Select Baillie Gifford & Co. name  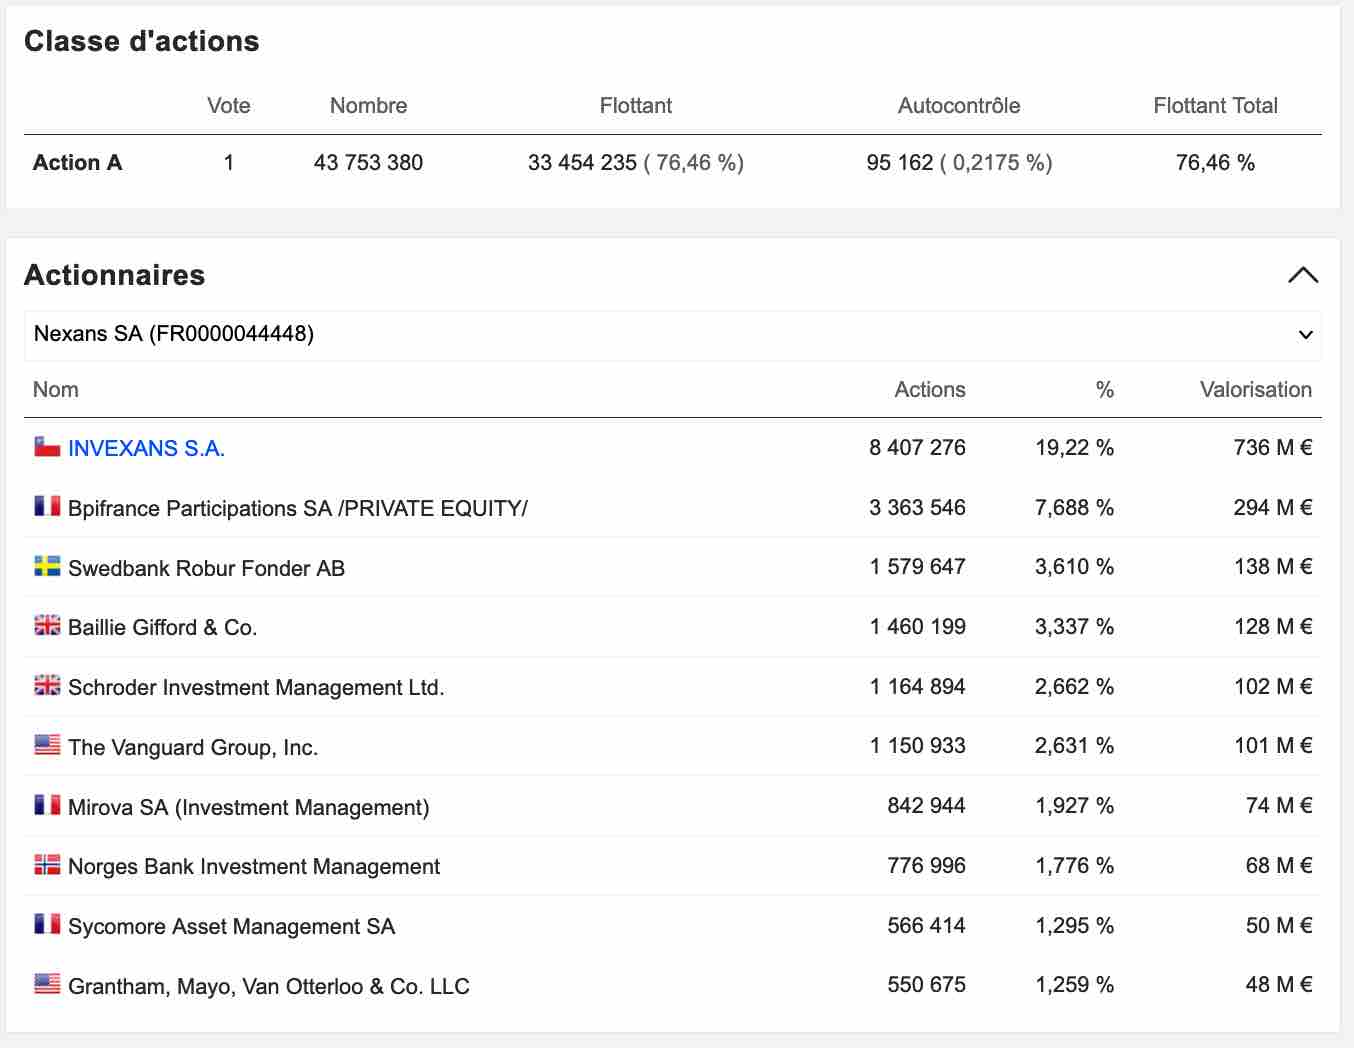pos(162,627)
